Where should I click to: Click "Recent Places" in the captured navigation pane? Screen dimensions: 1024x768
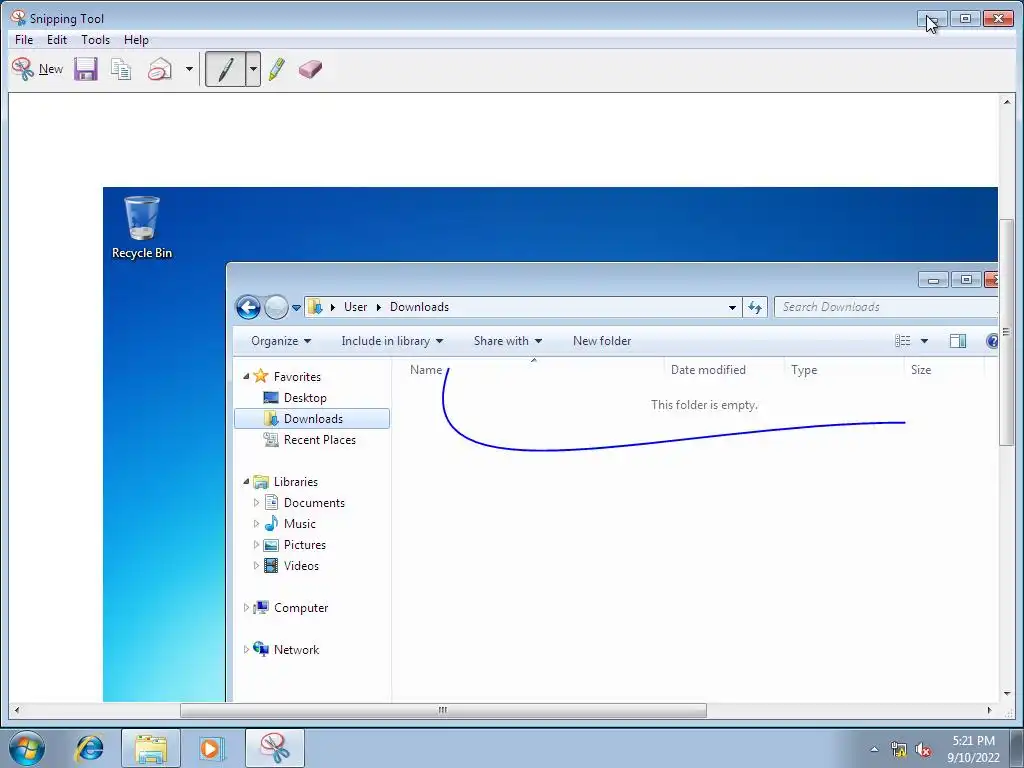click(319, 440)
